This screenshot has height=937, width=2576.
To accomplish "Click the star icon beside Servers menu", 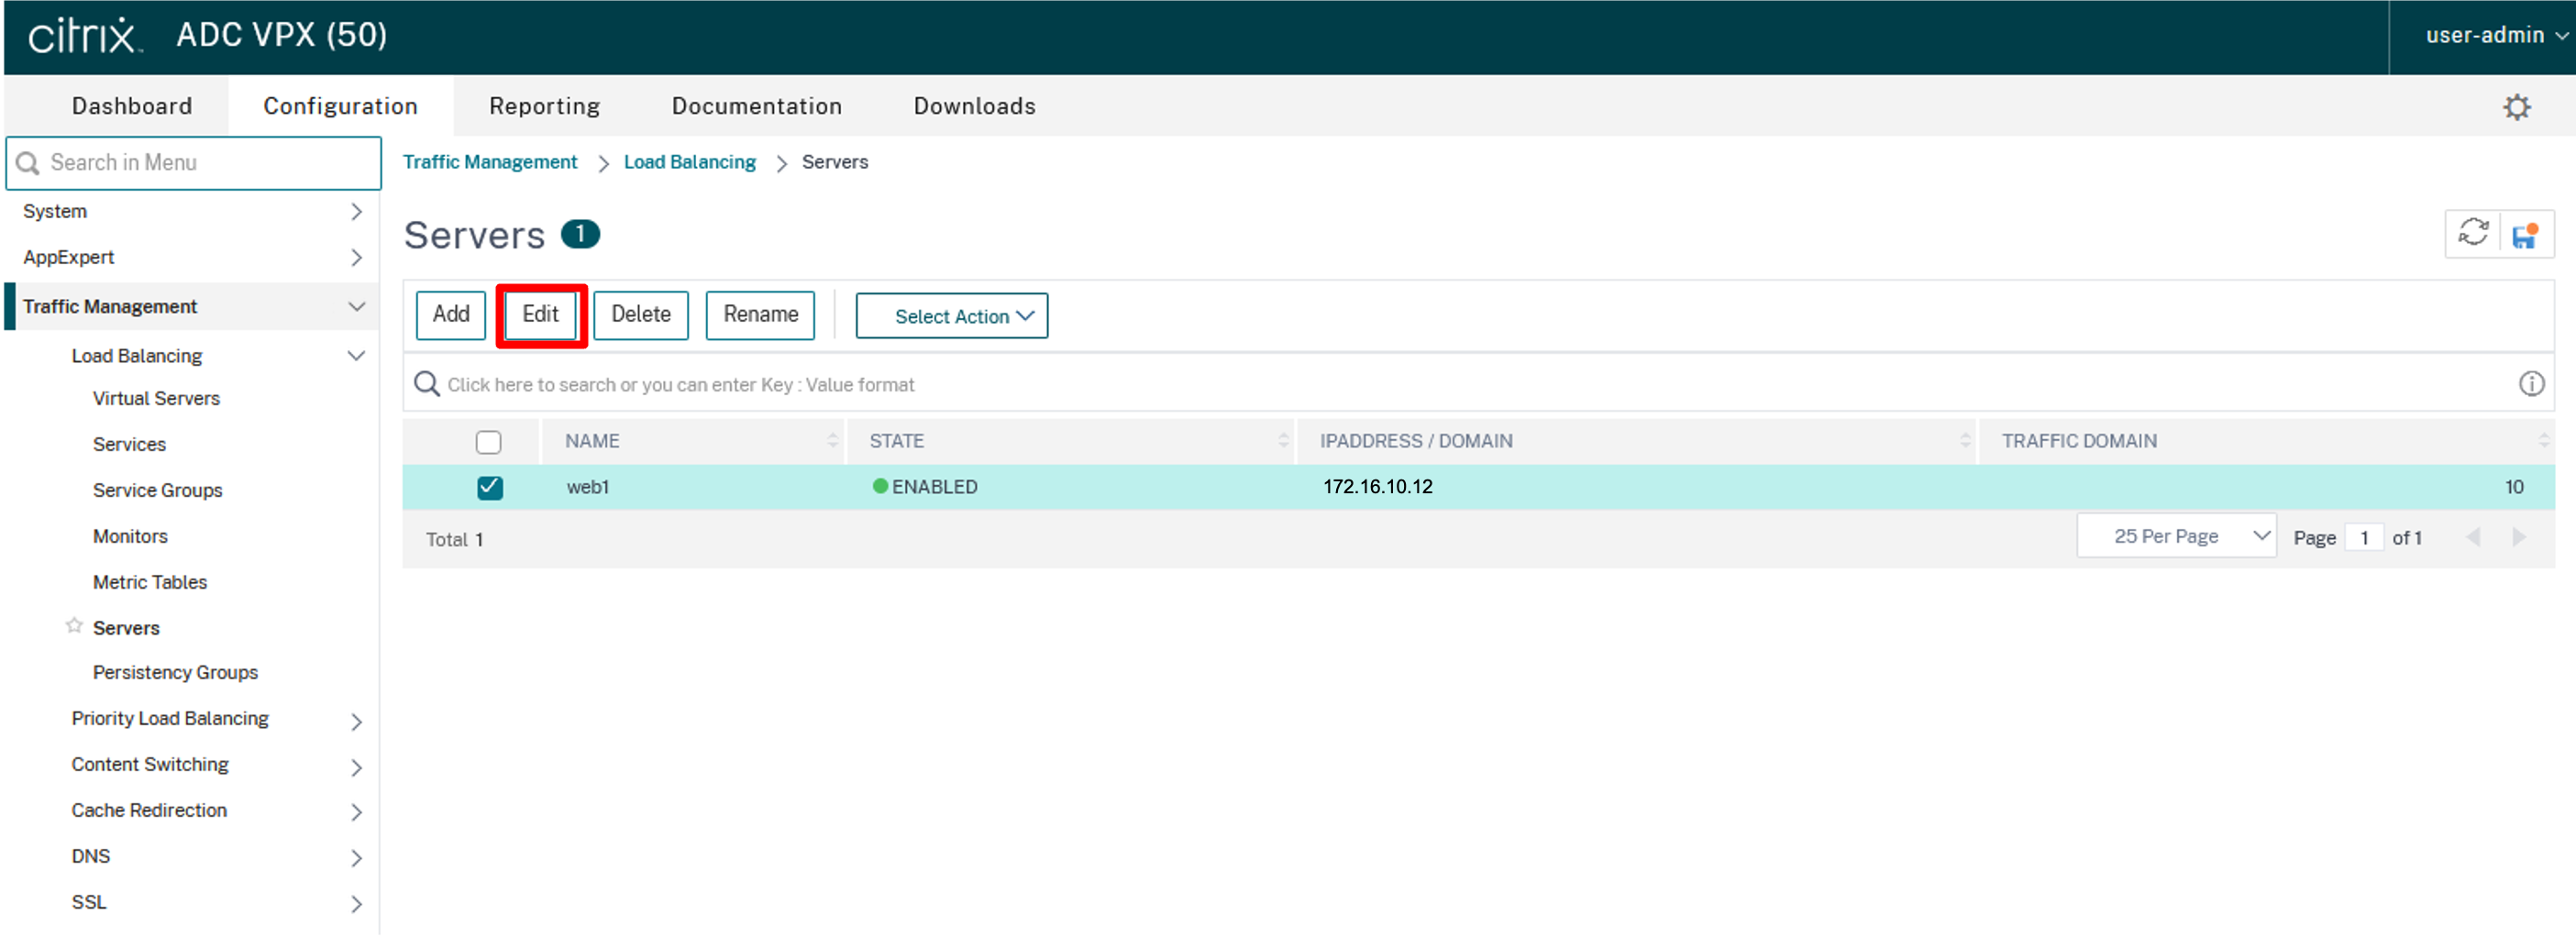I will click(74, 626).
